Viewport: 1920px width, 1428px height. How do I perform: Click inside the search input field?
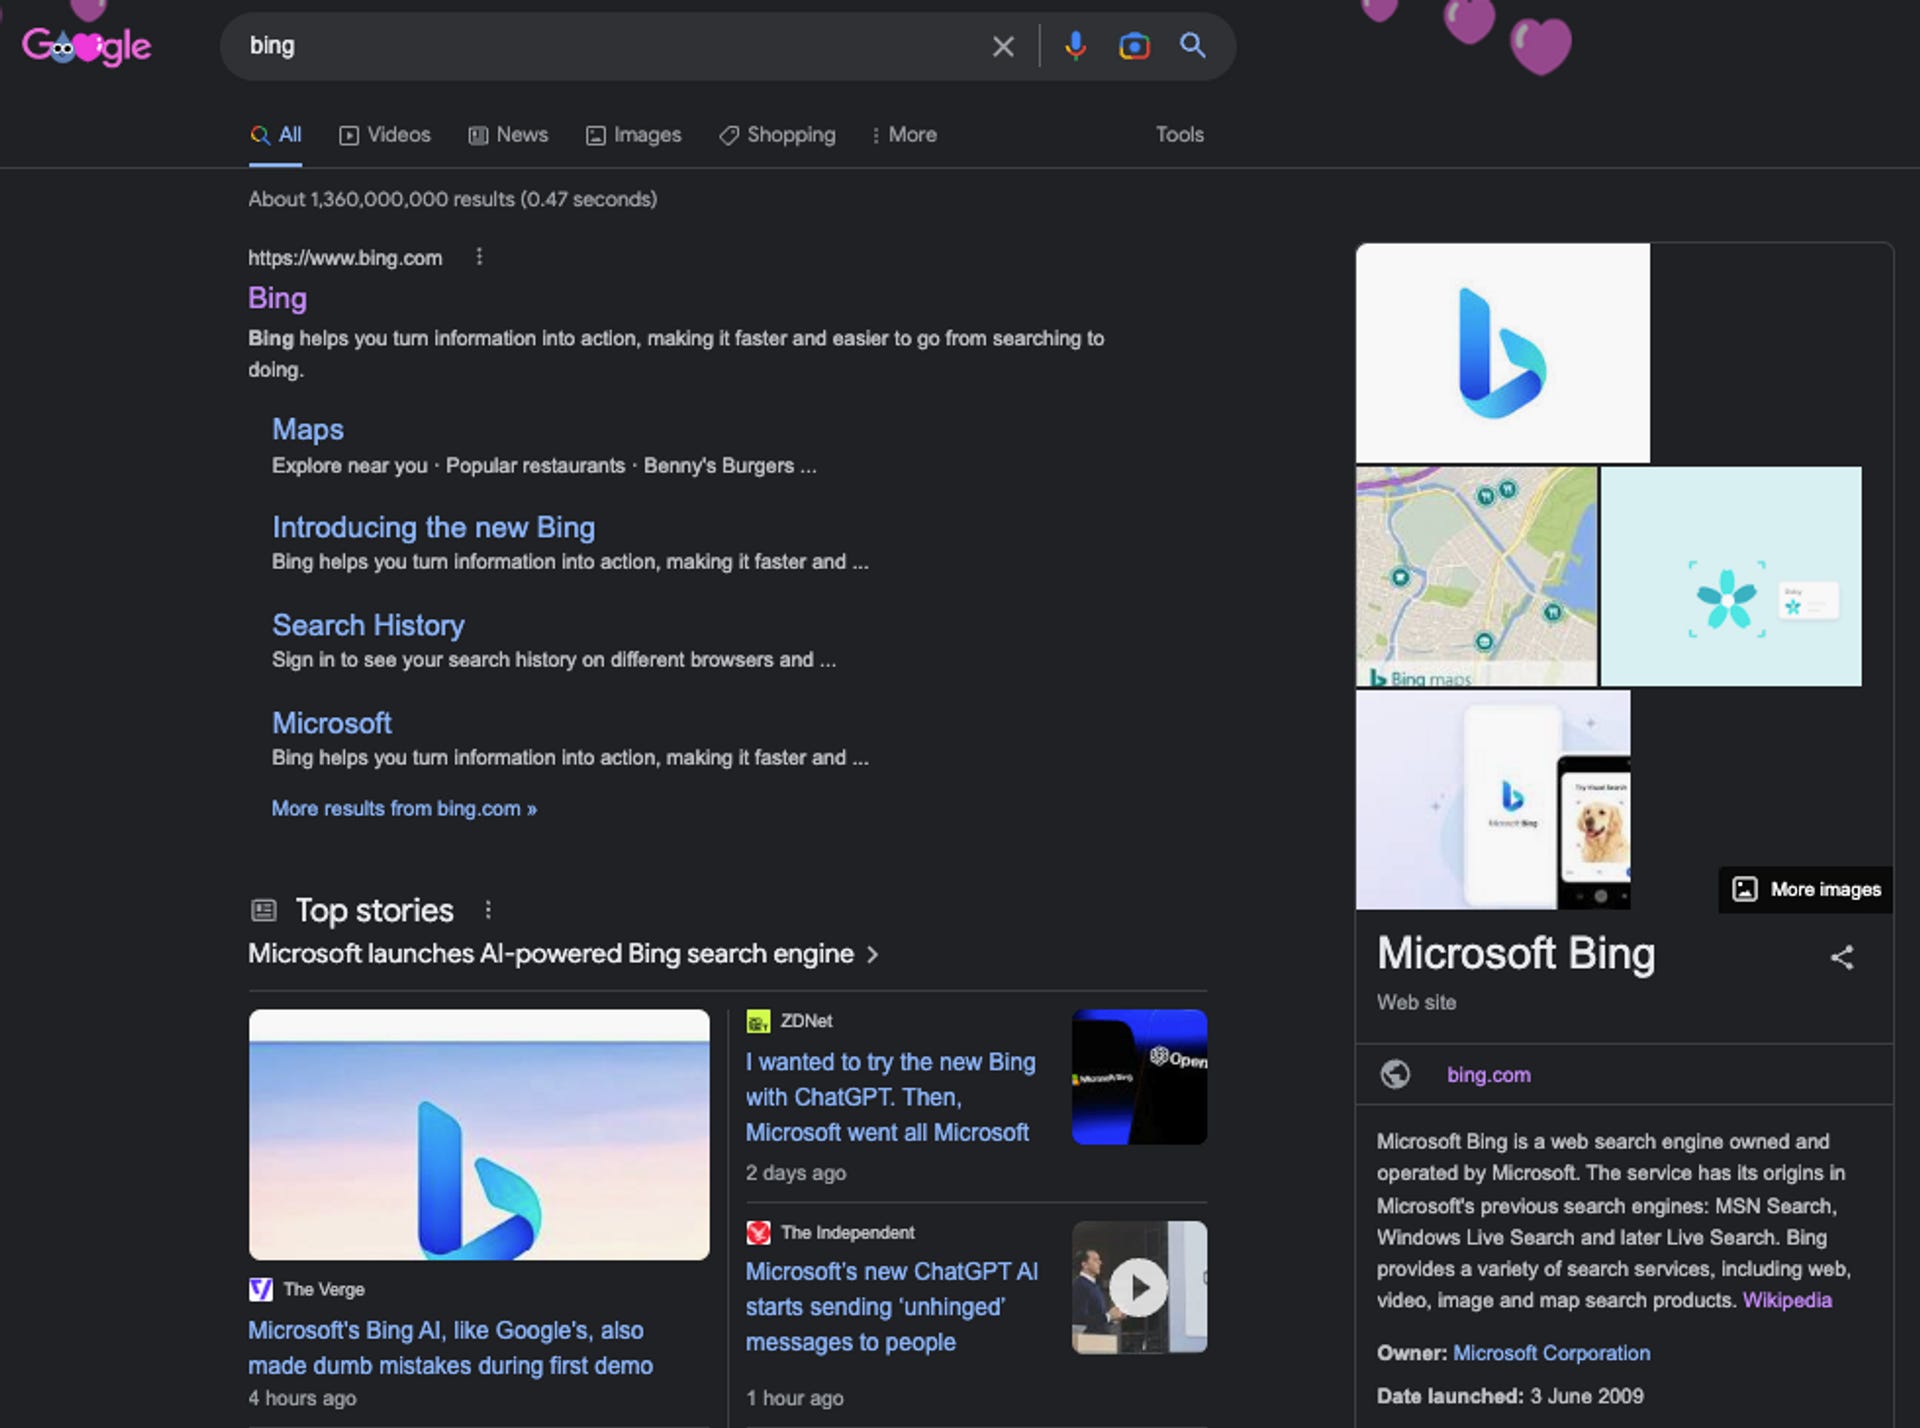pyautogui.click(x=600, y=46)
